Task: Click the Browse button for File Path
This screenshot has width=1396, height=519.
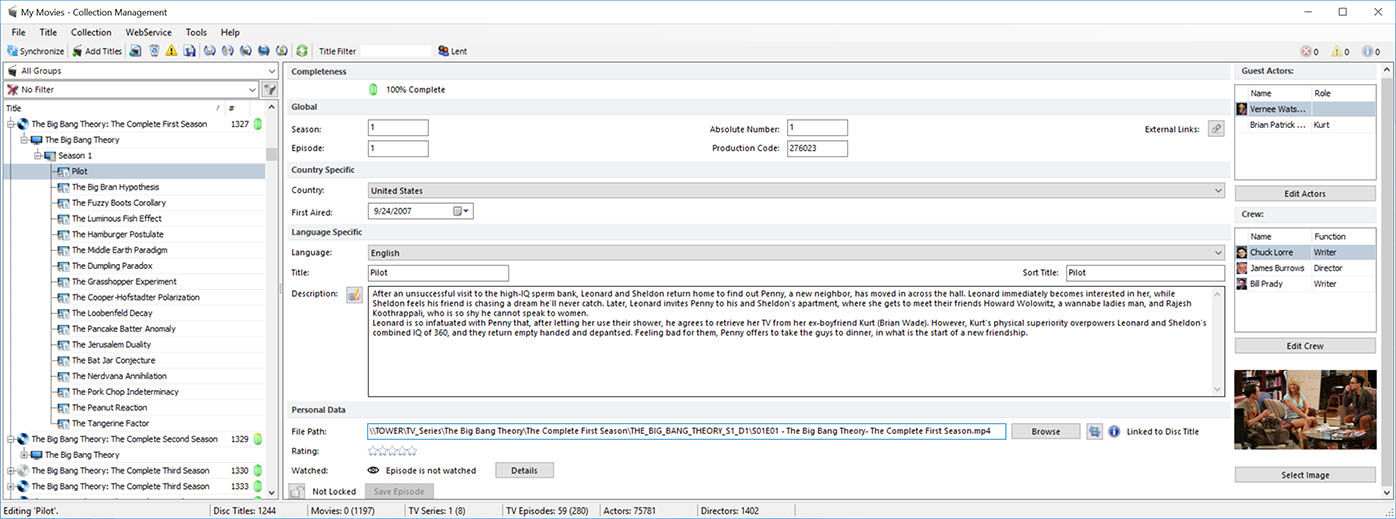Action: 1045,431
